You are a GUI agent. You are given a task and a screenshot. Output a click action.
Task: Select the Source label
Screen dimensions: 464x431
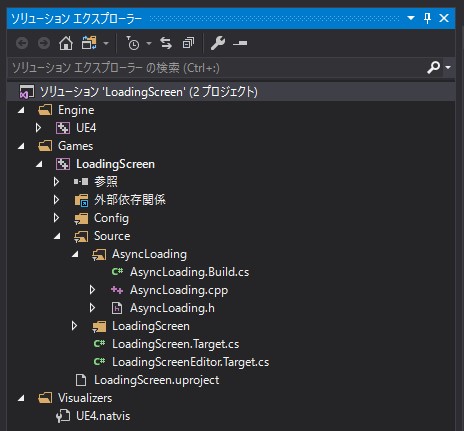point(112,236)
